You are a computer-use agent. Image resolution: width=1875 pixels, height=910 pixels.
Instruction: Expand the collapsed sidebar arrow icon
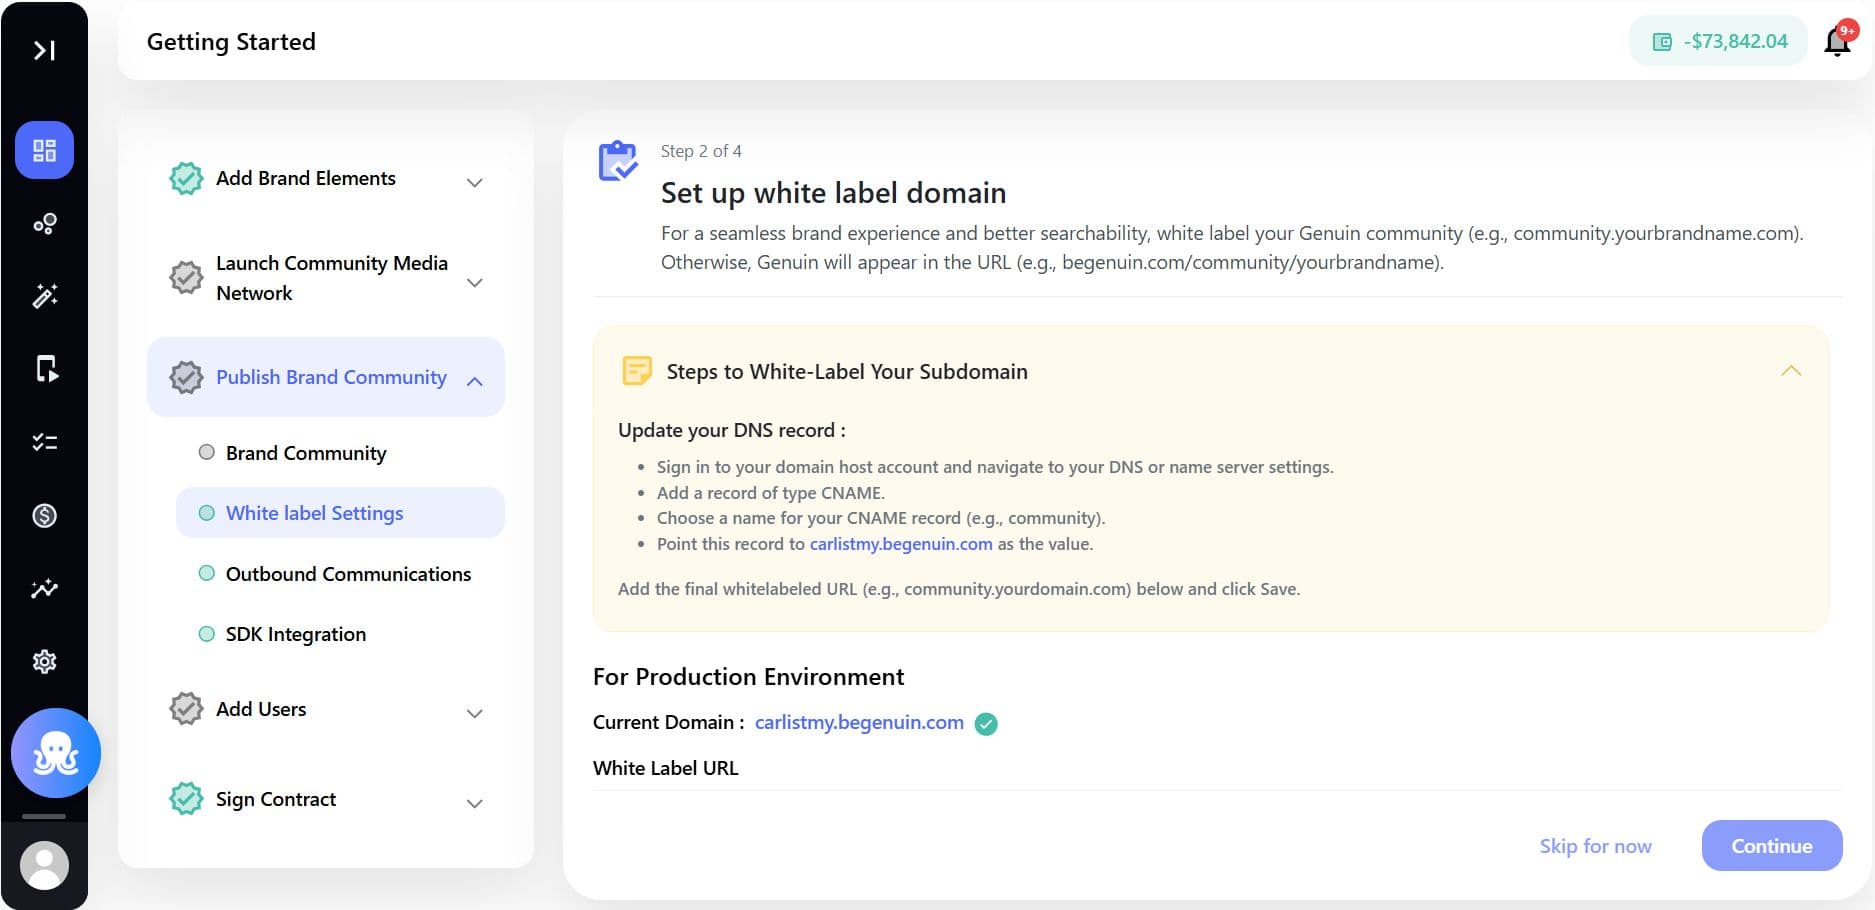click(44, 50)
